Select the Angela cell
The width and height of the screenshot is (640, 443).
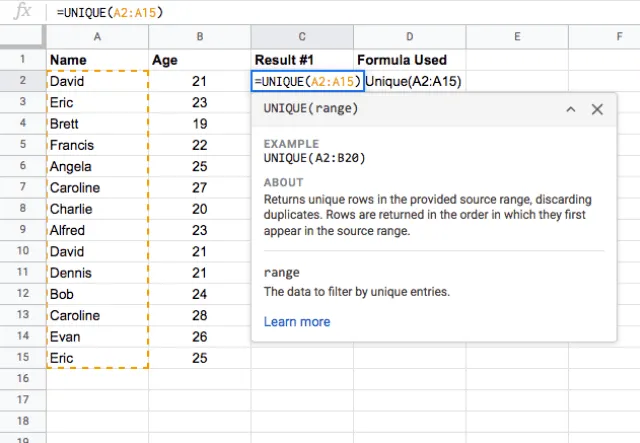(x=98, y=166)
